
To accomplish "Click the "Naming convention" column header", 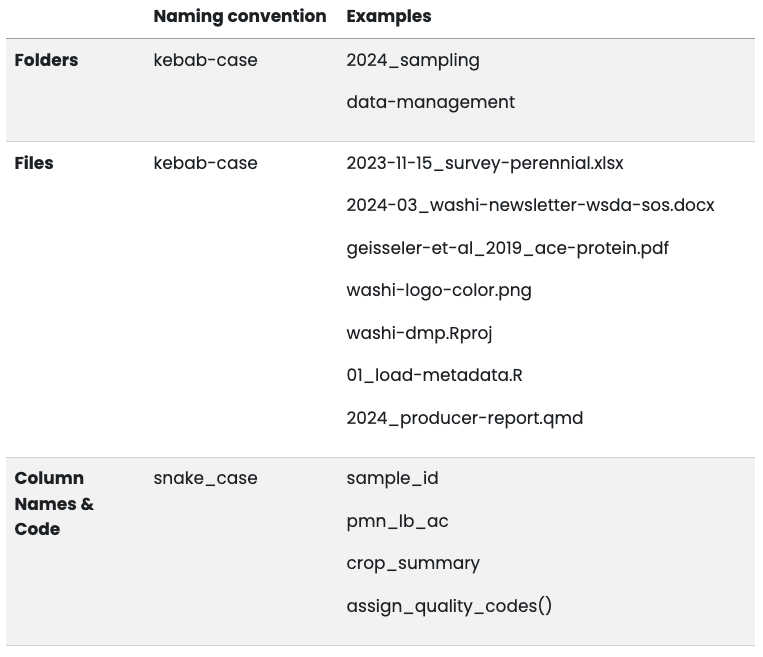I will (x=239, y=16).
